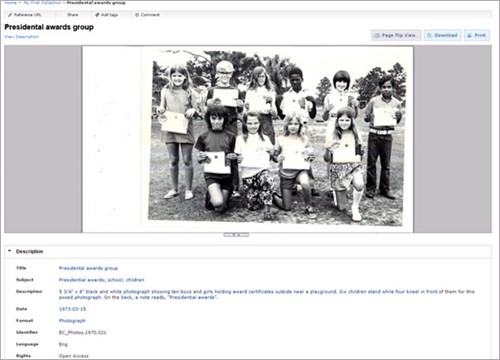The width and height of the screenshot is (500, 360).
Task: Click the Add tags tag icon
Action: point(97,15)
